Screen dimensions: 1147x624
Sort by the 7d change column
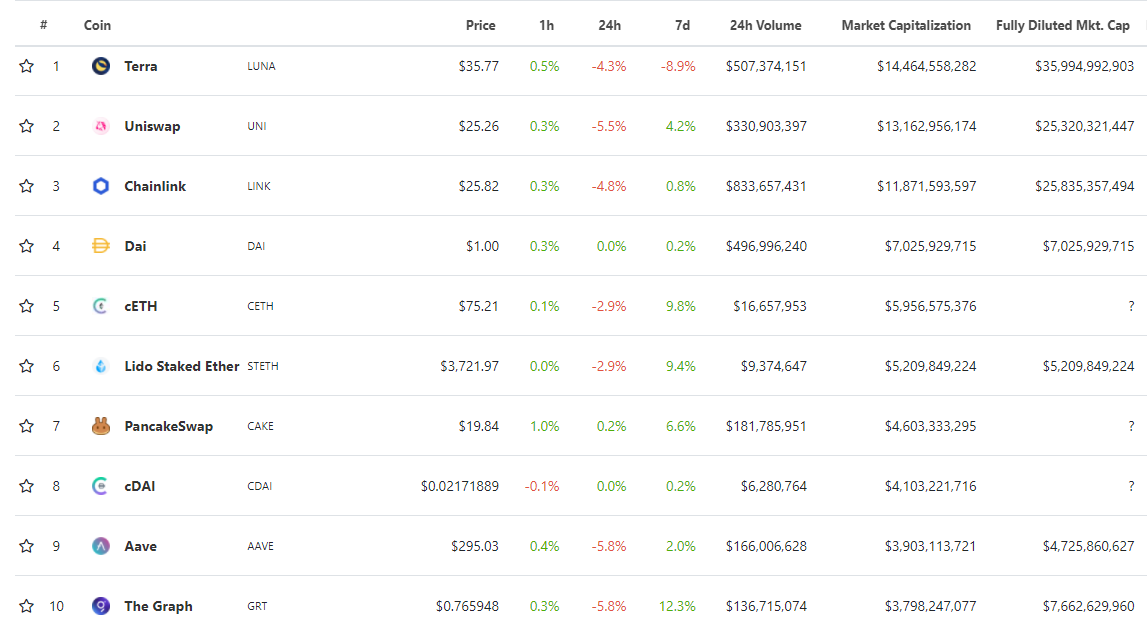point(682,25)
